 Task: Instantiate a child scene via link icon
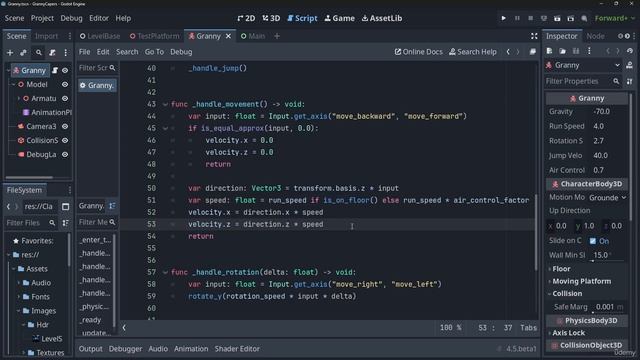24,53
